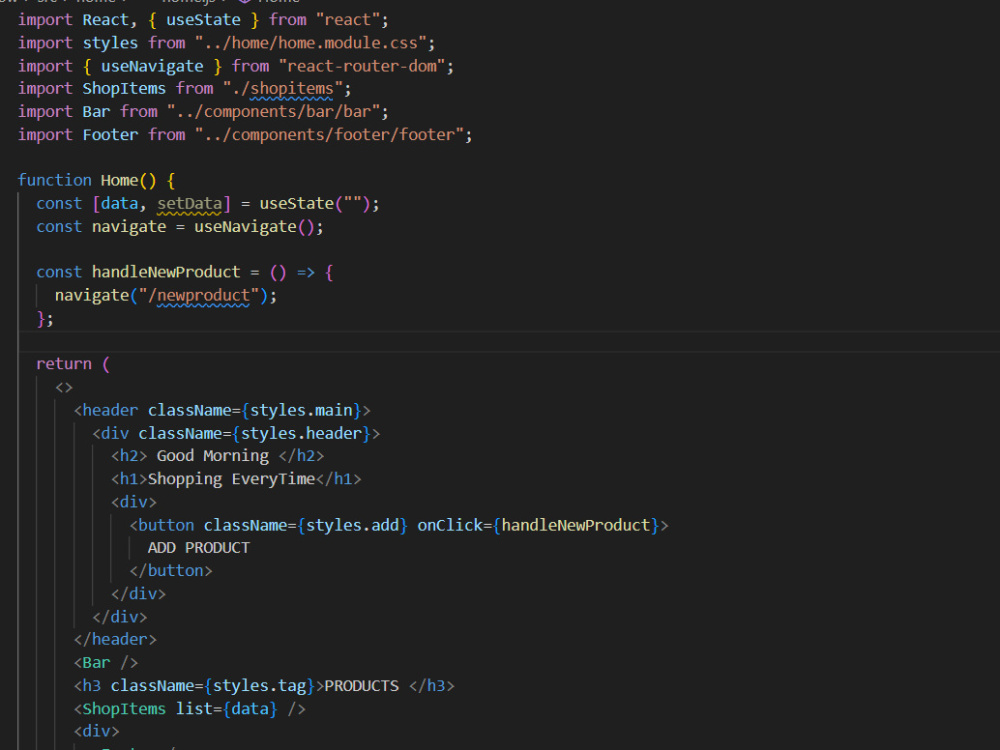1000x750 pixels.
Task: Click the PRODUCTS text inside the h3
Action: [362, 686]
